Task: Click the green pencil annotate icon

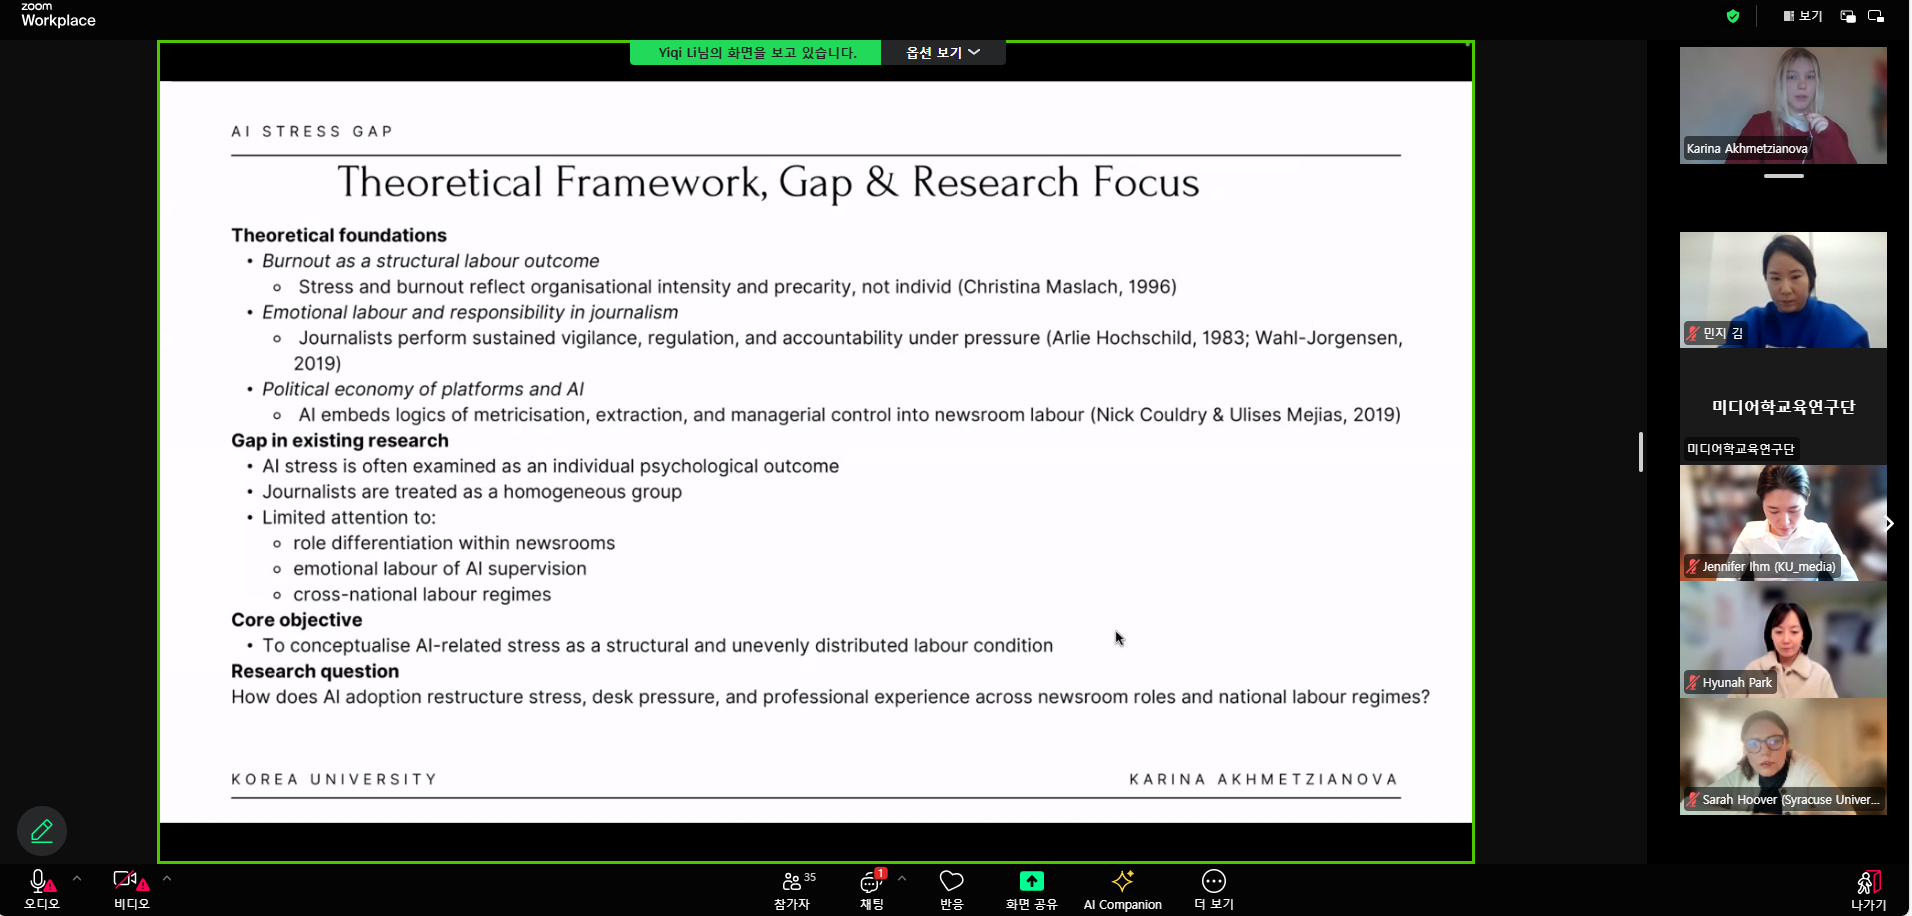Action: [x=42, y=831]
